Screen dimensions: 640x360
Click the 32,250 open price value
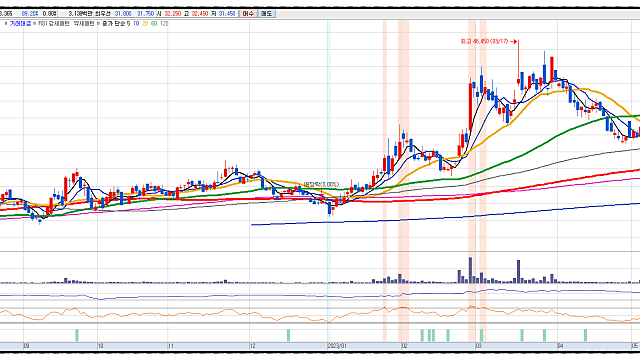(173, 13)
